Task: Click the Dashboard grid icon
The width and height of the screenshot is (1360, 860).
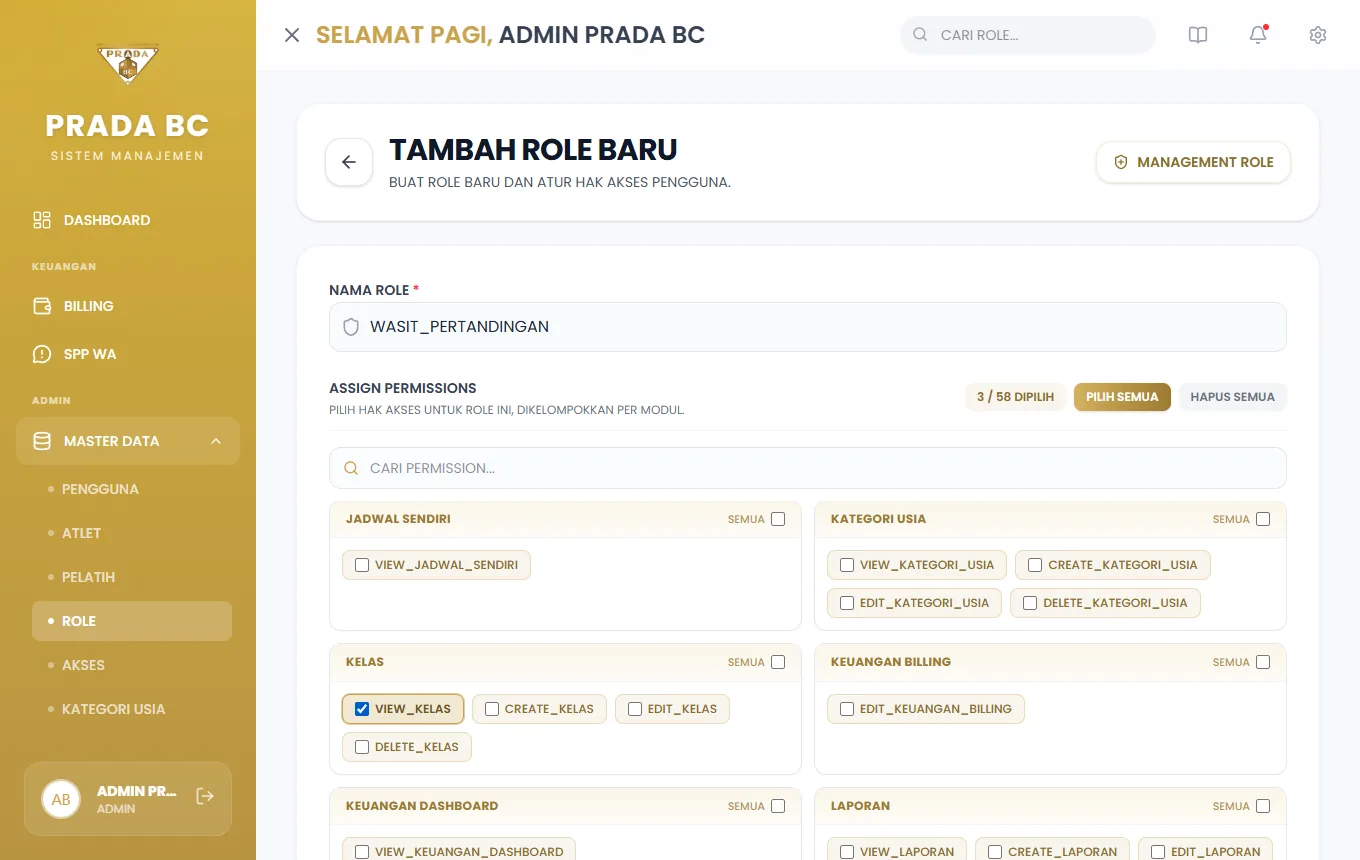Action: (x=42, y=220)
